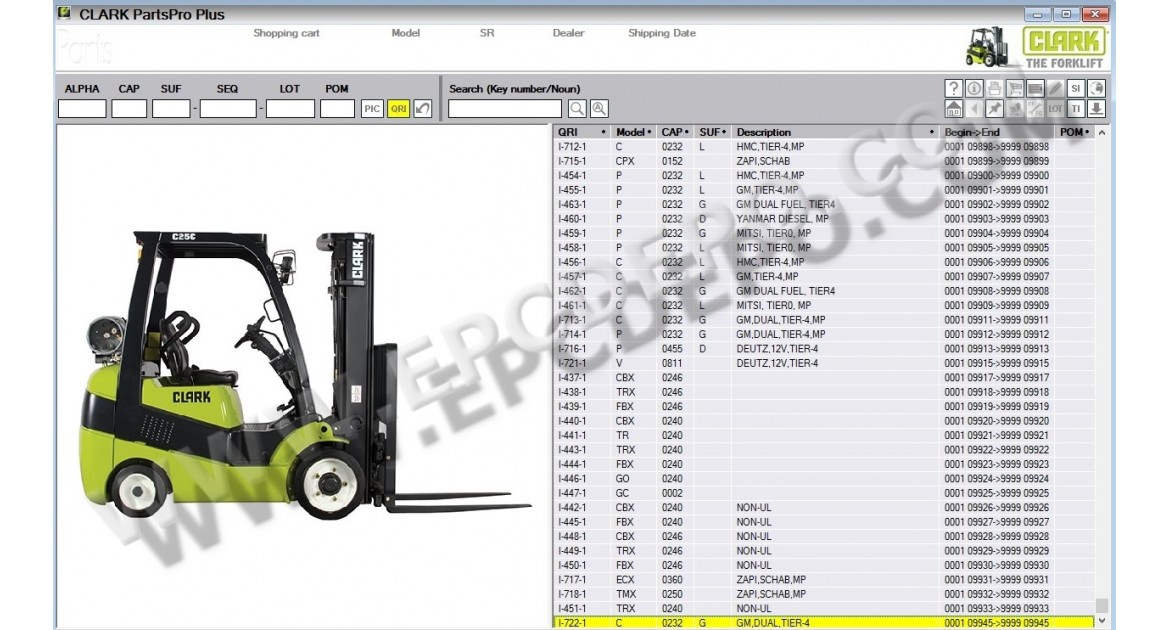Click the undo arrow next to QRI
The image size is (1170, 630).
click(422, 109)
